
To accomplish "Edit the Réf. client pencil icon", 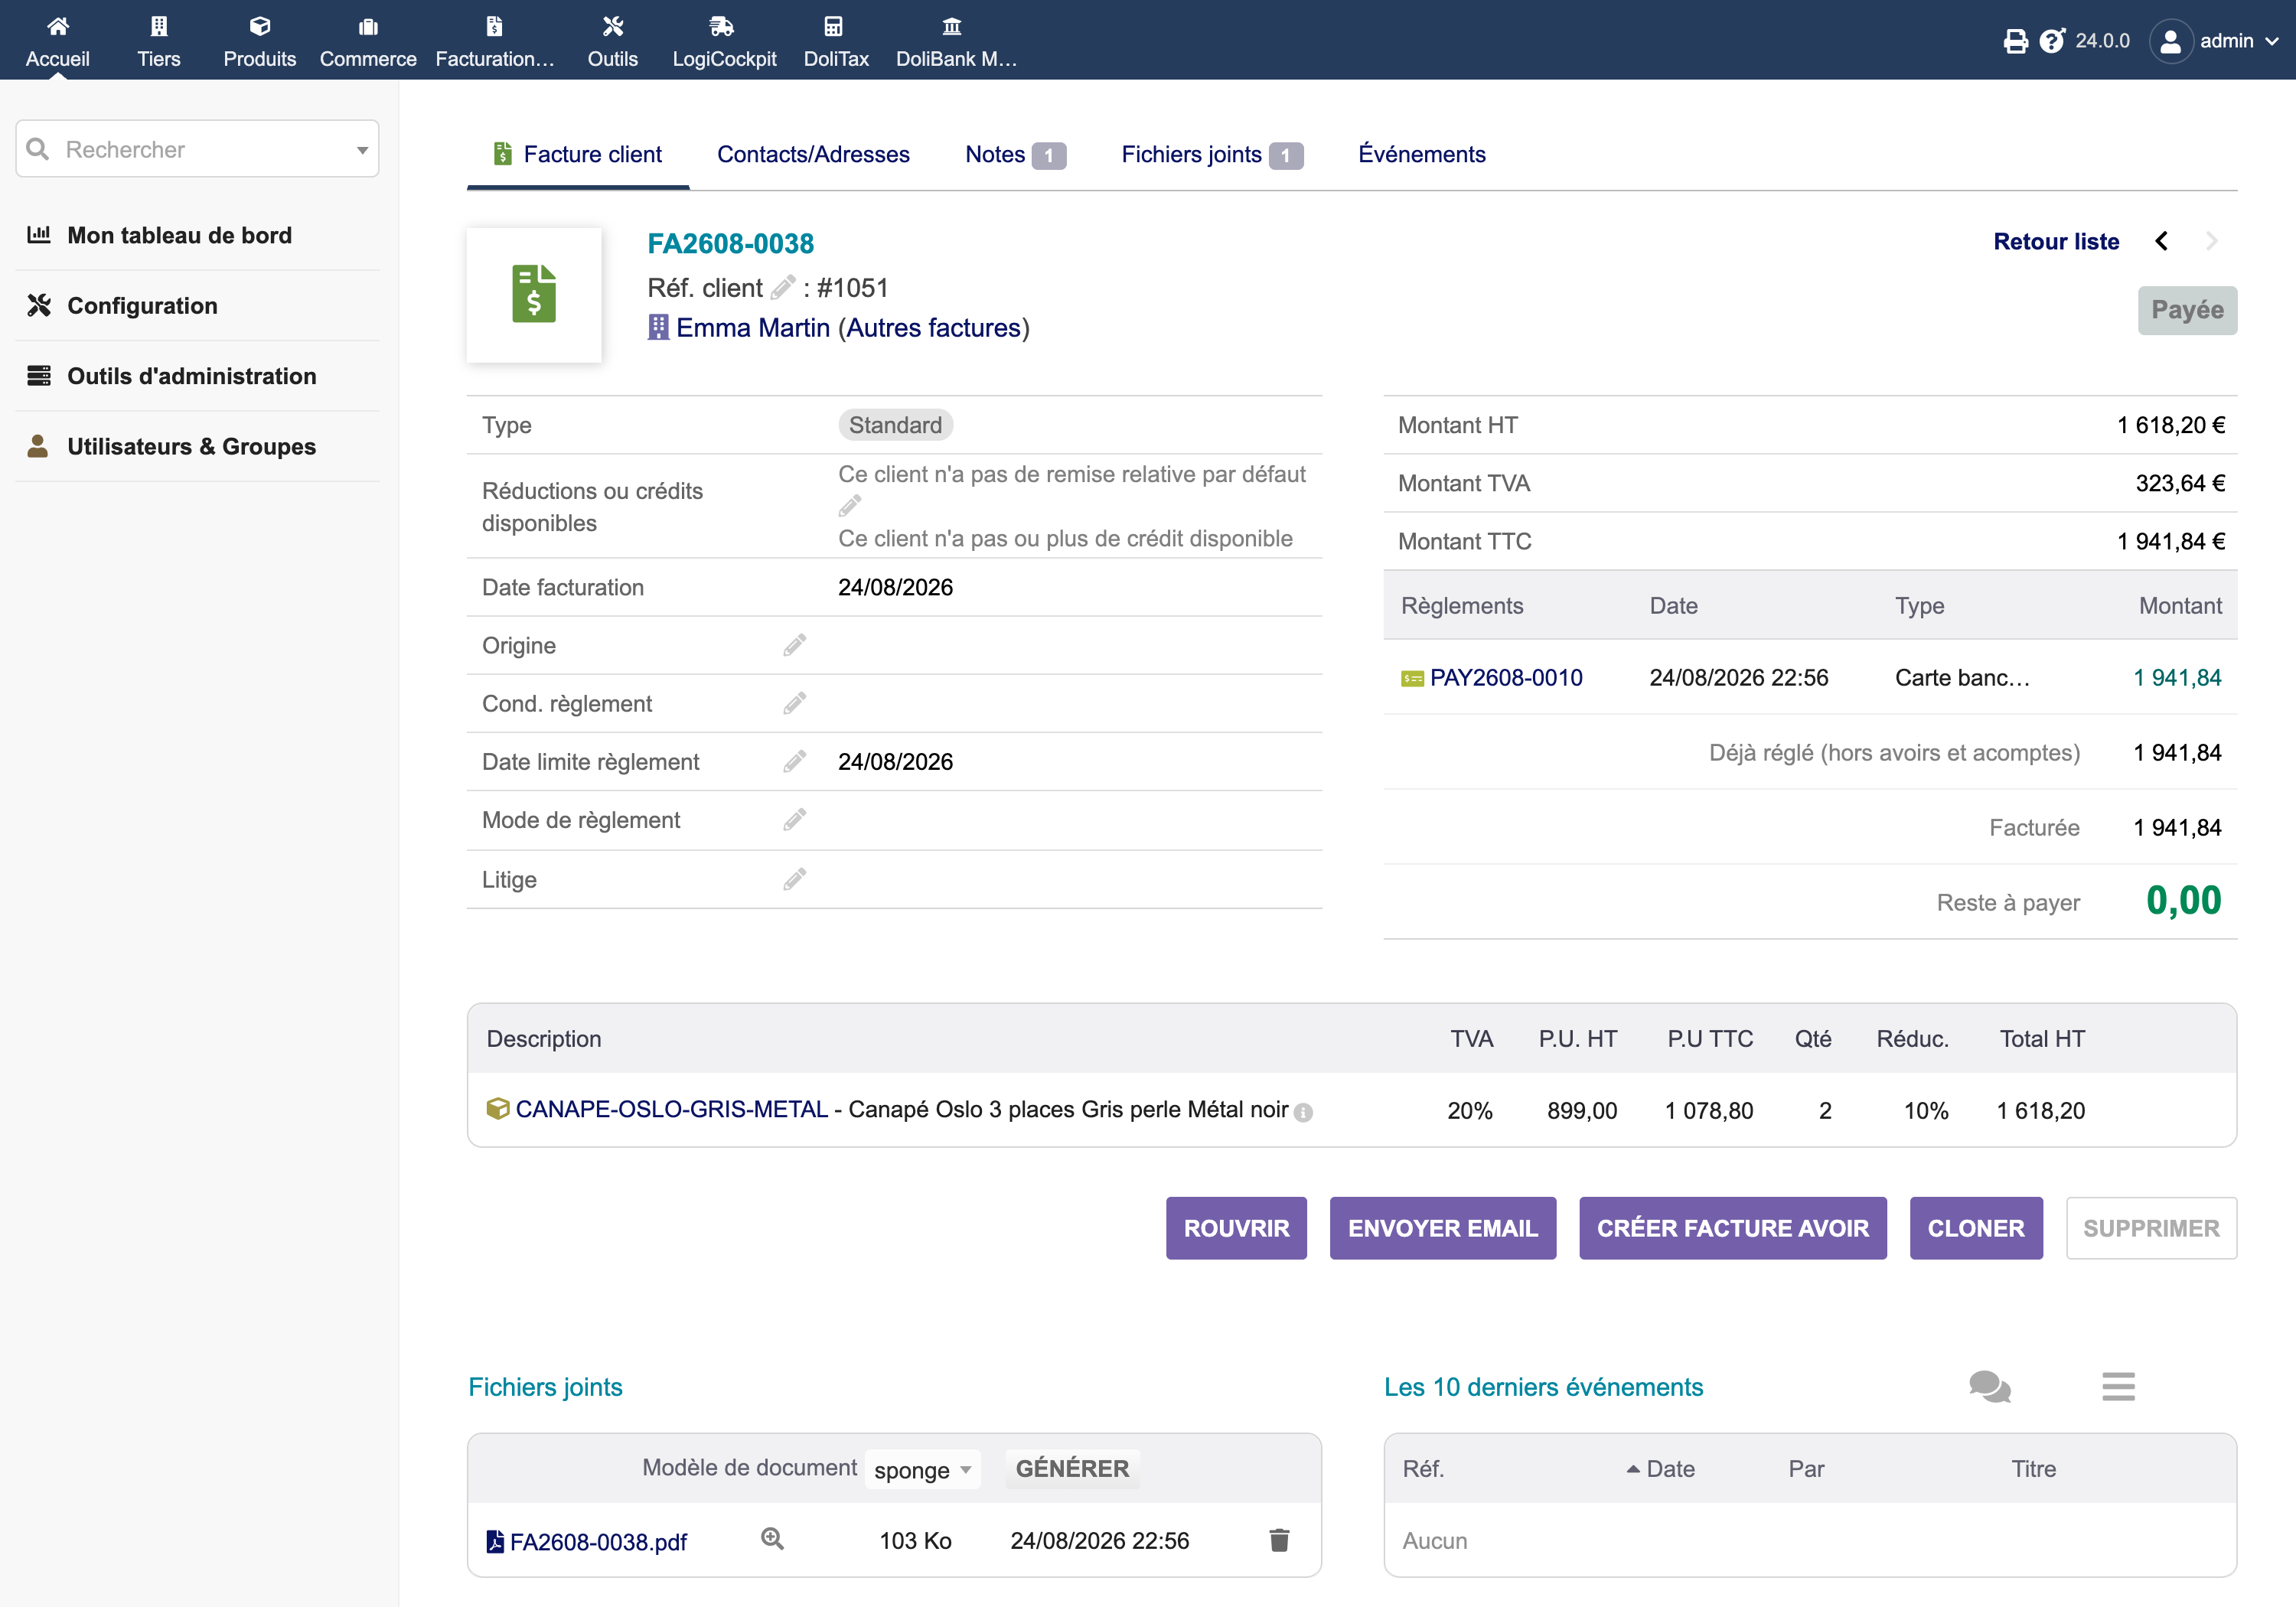I will (783, 288).
